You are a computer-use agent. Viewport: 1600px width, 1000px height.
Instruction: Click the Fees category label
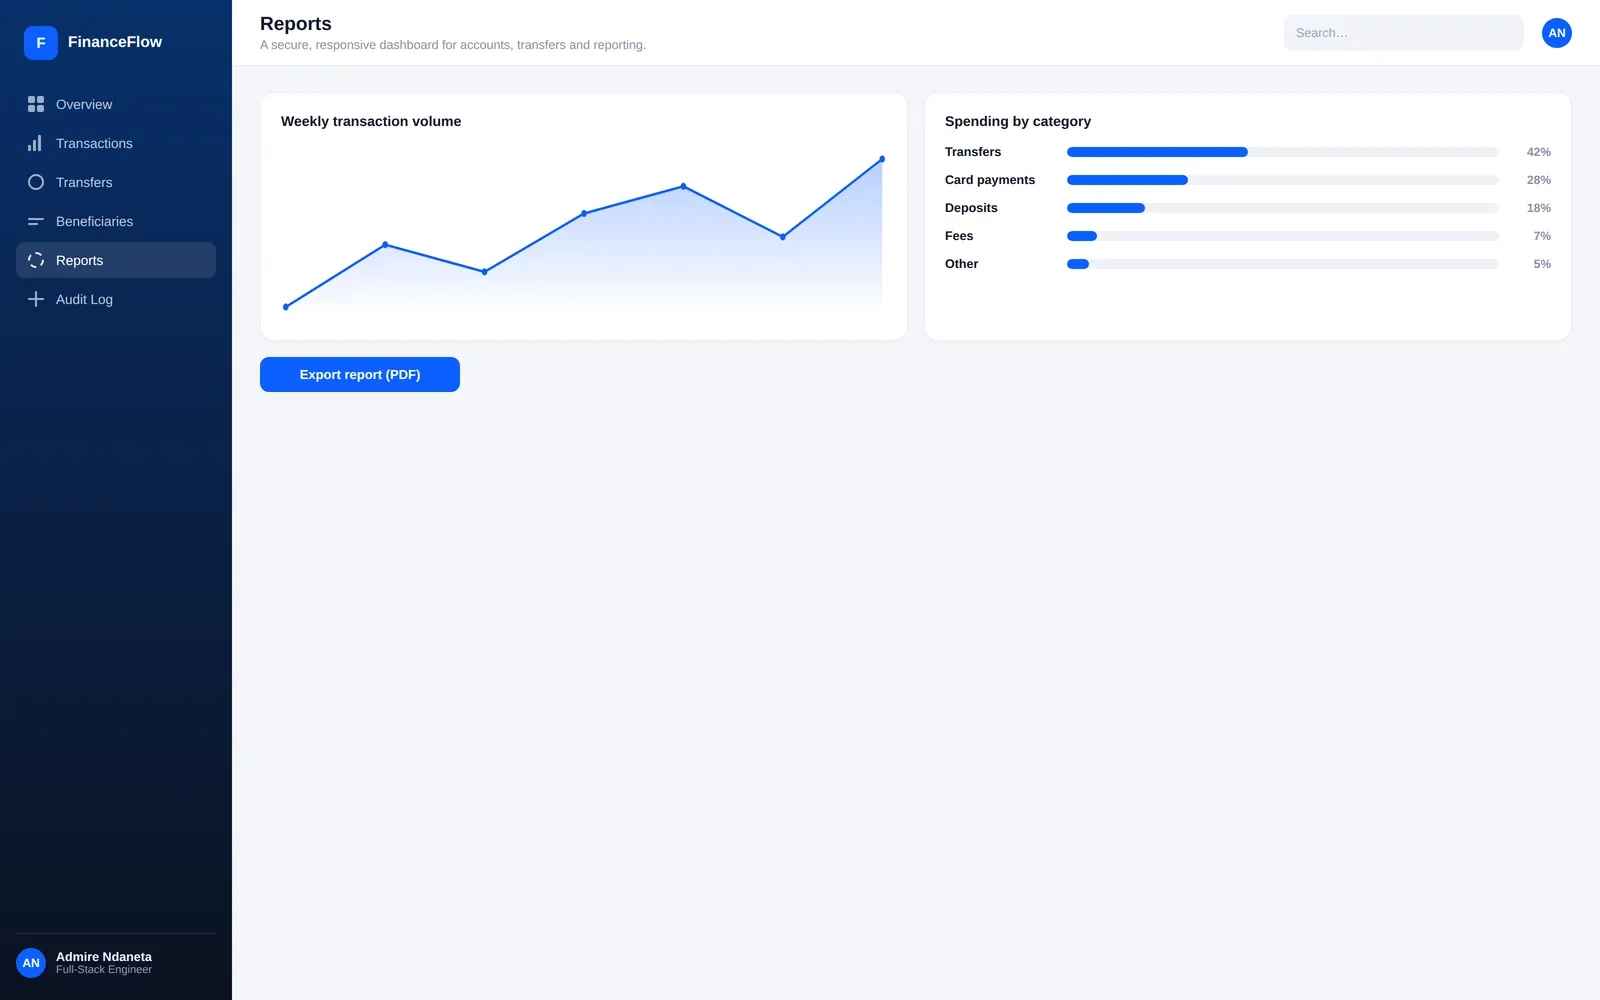click(x=959, y=236)
